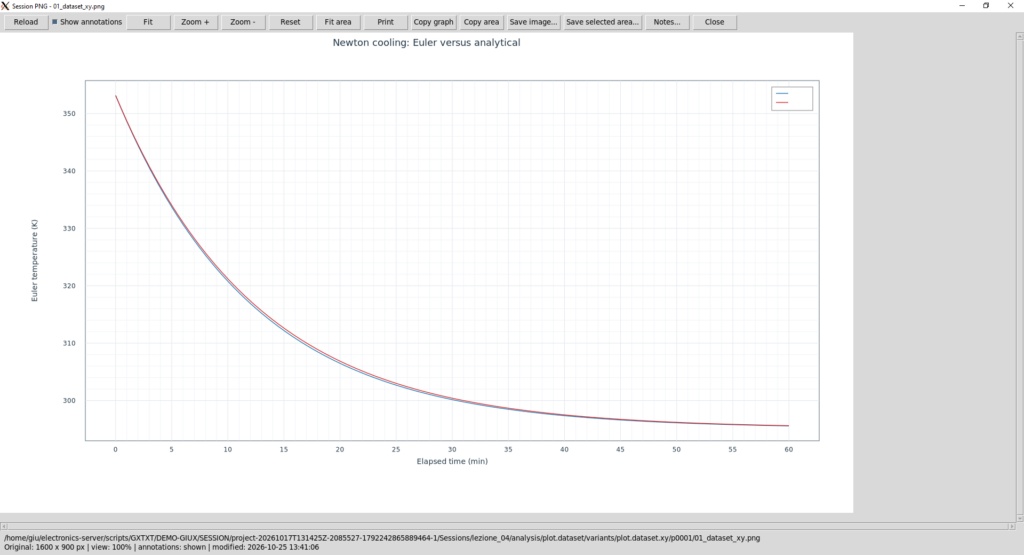This screenshot has width=1024, height=555.
Task: Select the Fit area button
Action: click(338, 22)
